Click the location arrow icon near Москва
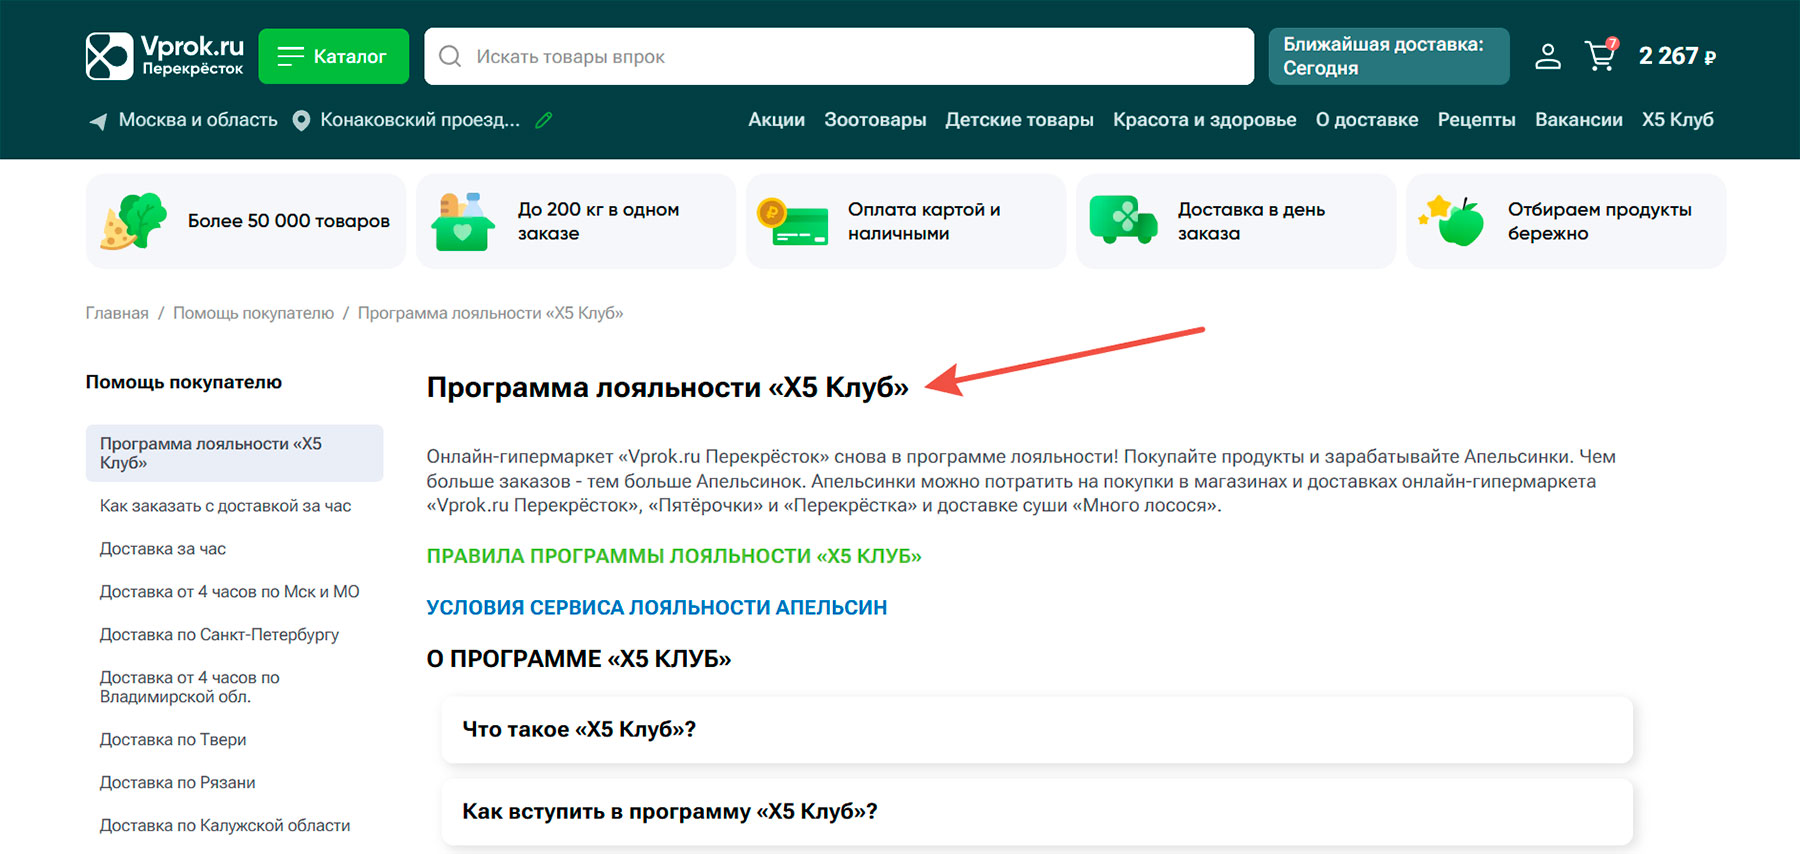Image resolution: width=1800 pixels, height=854 pixels. (98, 121)
